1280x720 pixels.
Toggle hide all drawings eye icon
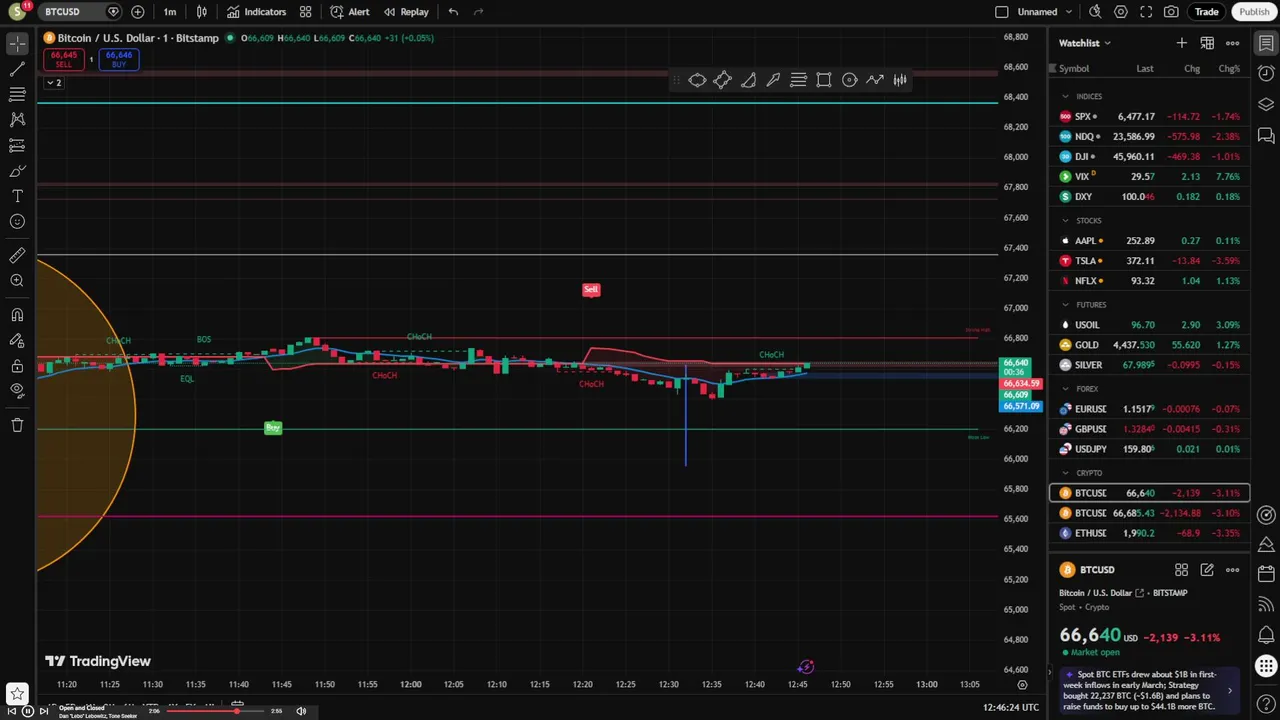coord(17,390)
